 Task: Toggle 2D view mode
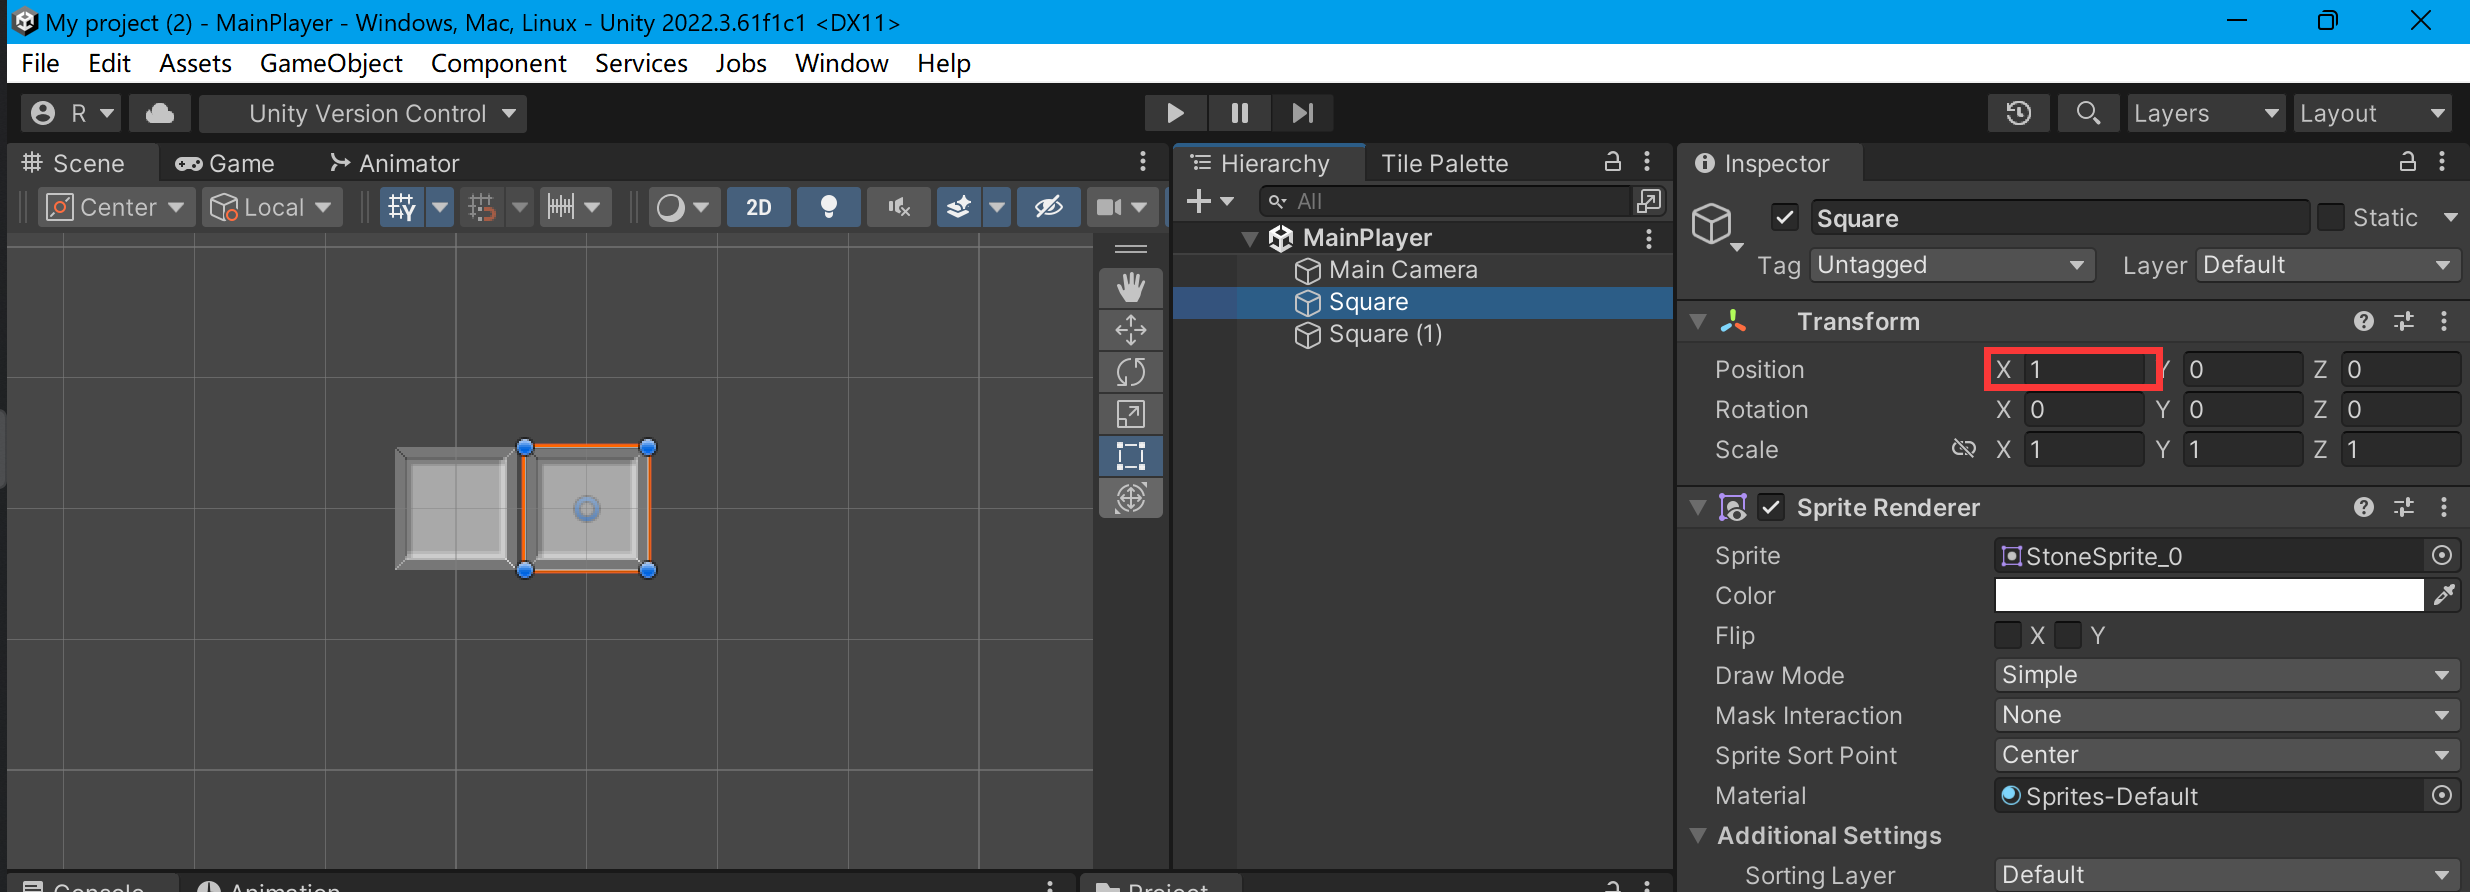click(x=759, y=207)
